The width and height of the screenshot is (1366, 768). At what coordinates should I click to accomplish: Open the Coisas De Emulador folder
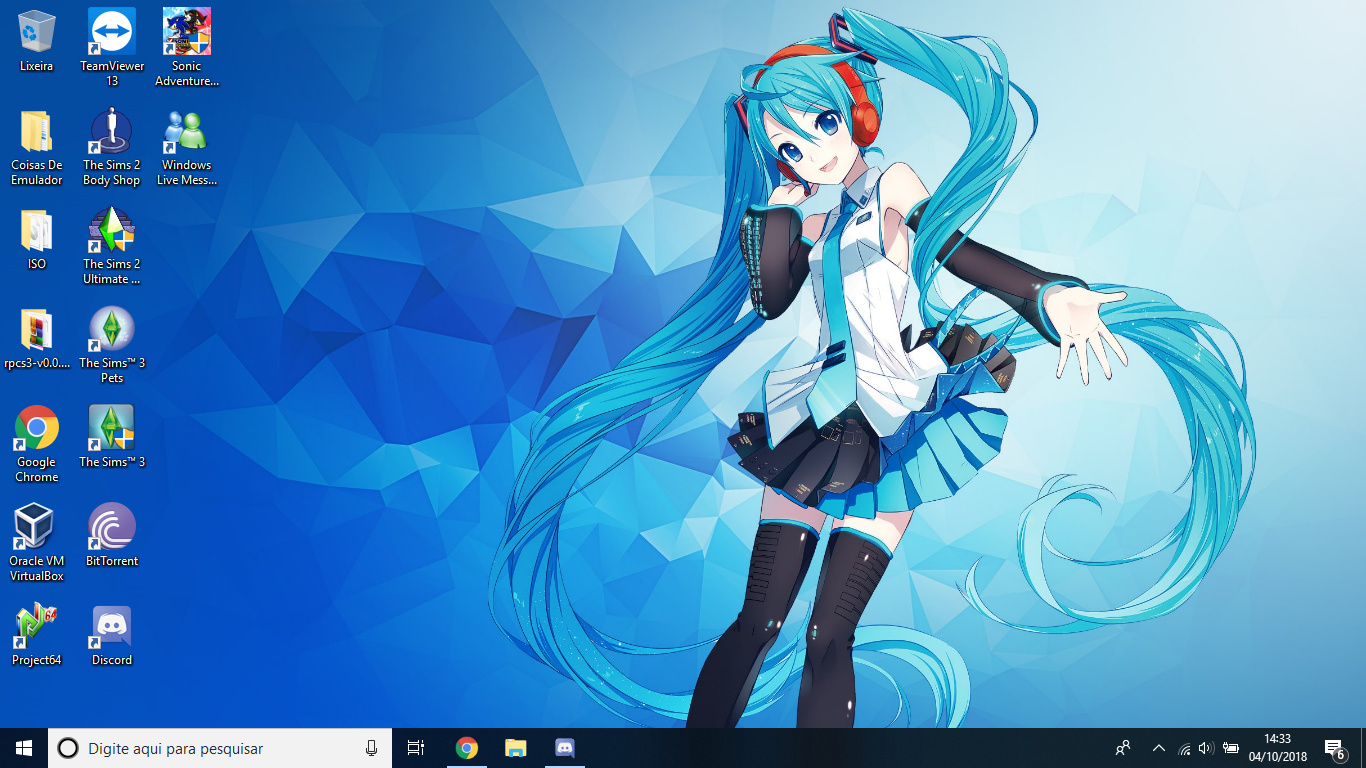pyautogui.click(x=37, y=148)
